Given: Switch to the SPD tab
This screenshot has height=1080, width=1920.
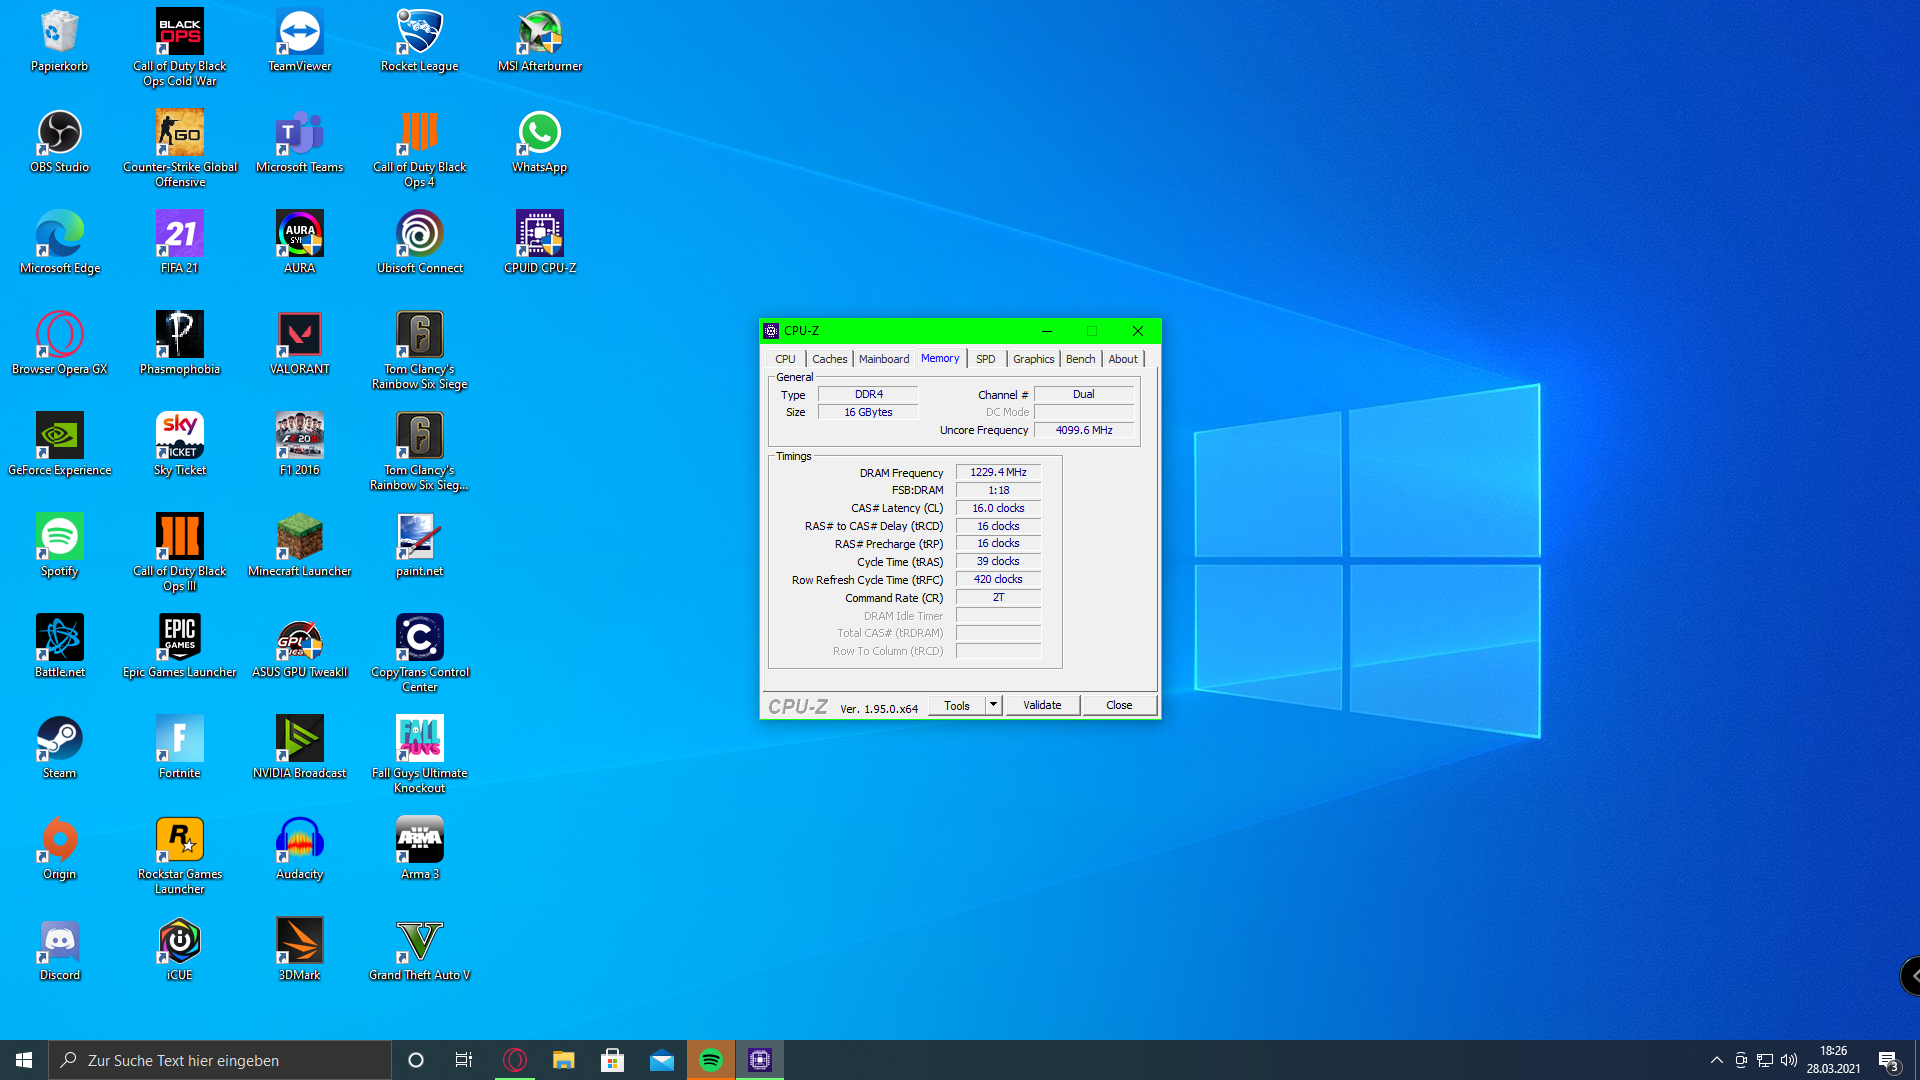Looking at the screenshot, I should 985,359.
